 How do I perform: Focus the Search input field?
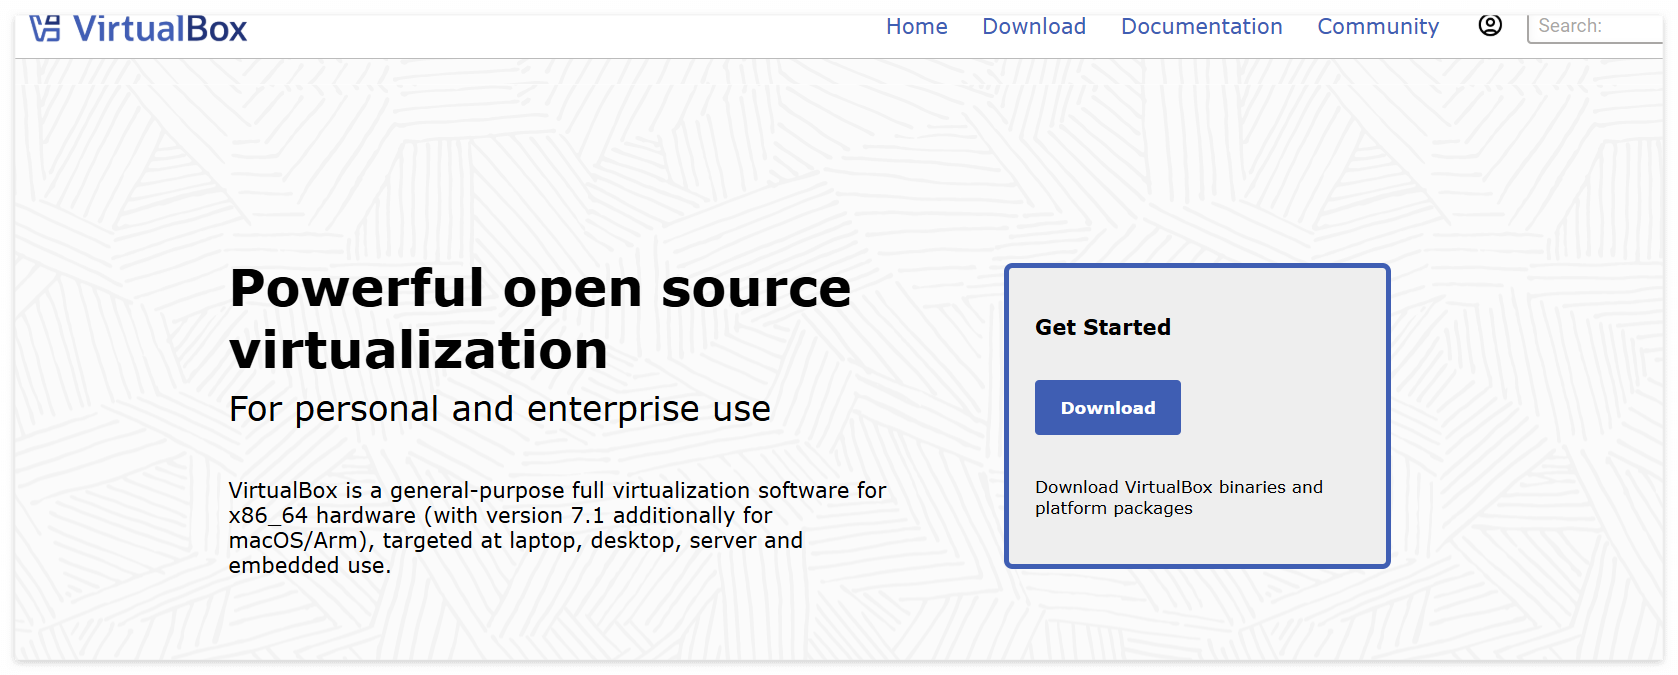pyautogui.click(x=1596, y=27)
